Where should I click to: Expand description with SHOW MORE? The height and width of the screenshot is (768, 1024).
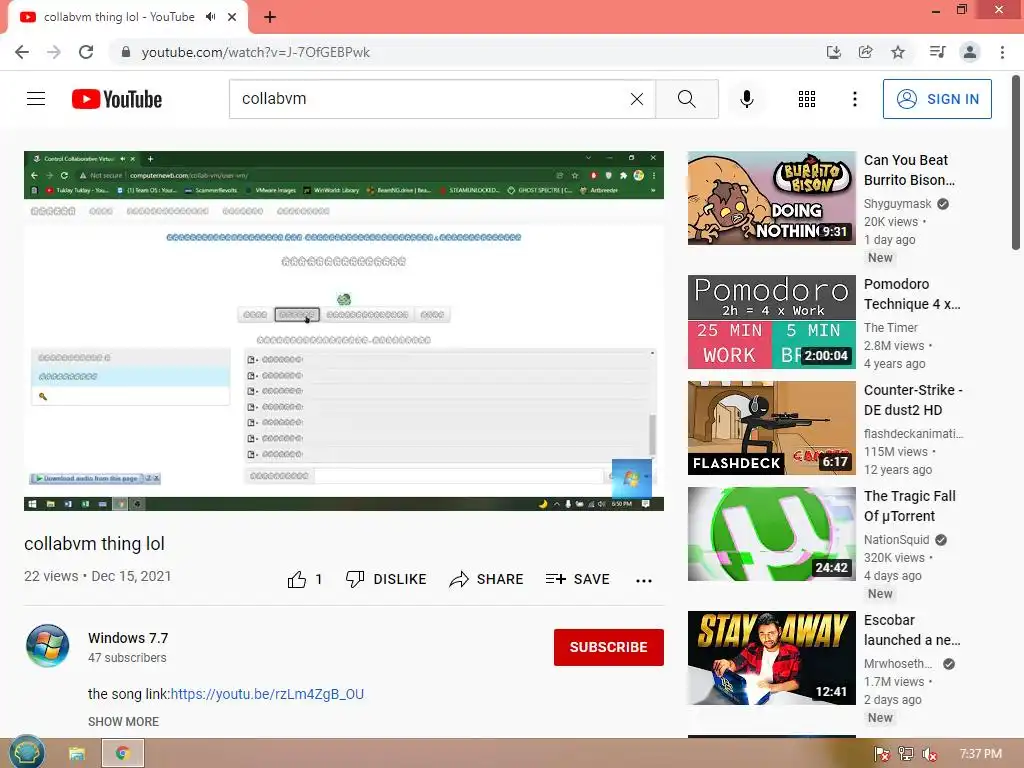tap(123, 722)
